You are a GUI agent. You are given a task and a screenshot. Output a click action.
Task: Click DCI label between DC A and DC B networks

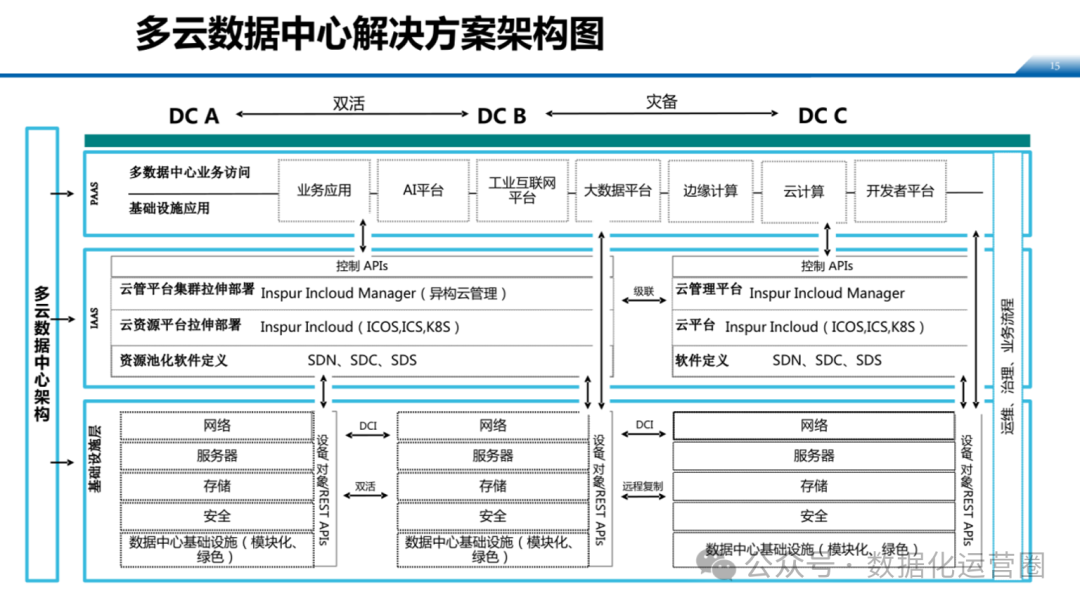(x=368, y=426)
